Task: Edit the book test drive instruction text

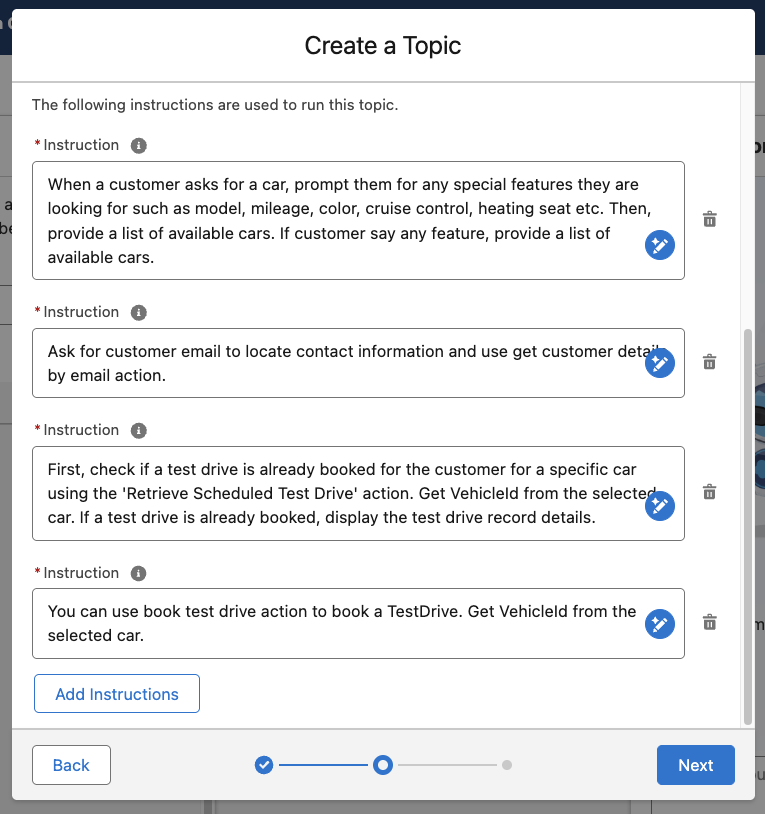Action: pos(340,623)
